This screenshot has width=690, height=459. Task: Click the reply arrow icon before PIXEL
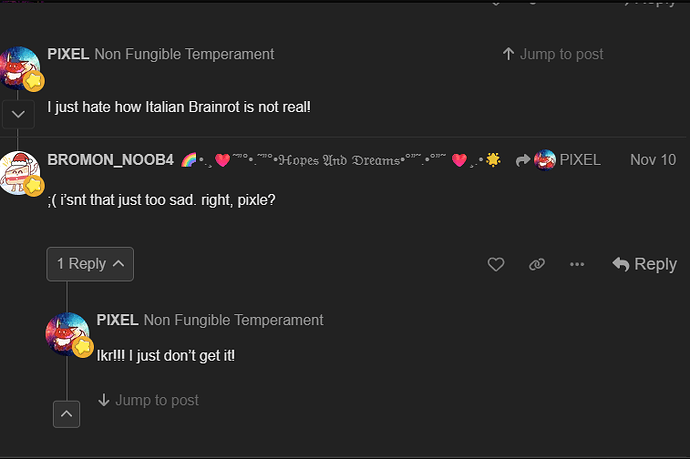[522, 160]
